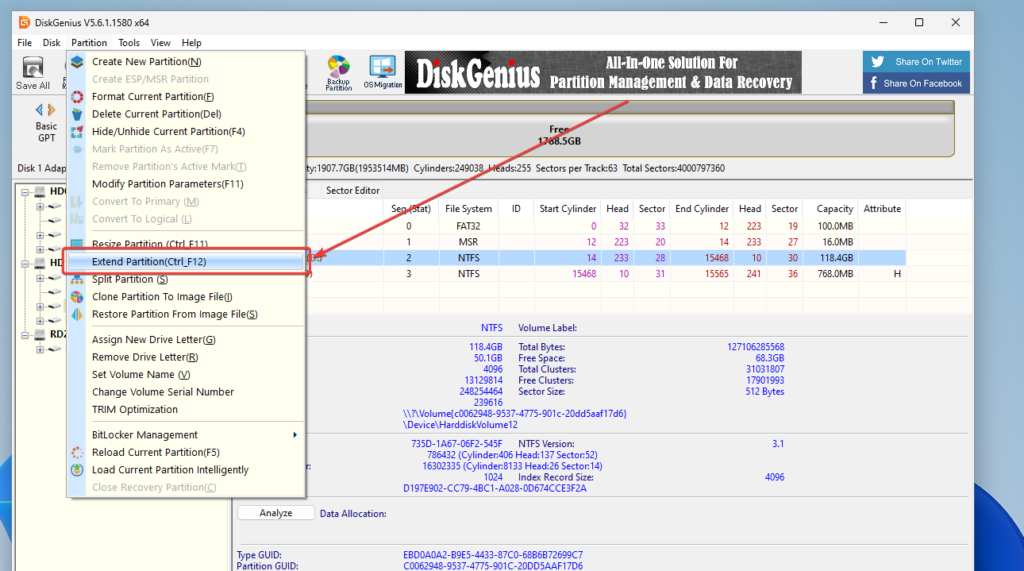Click the Free Space value 68.3GB
1024x571 pixels.
click(x=769, y=358)
